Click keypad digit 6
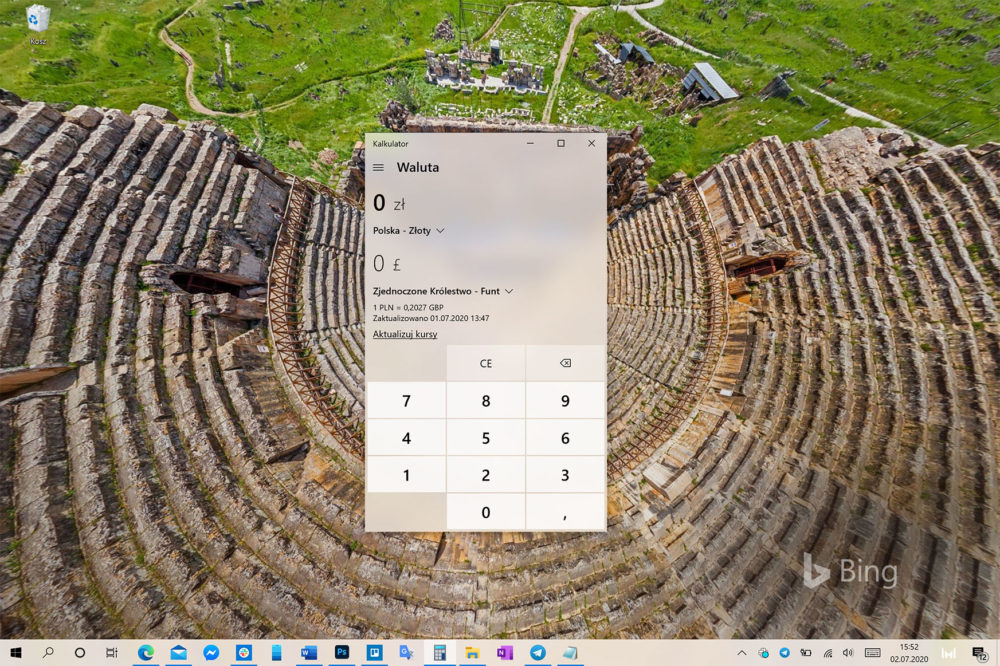 click(x=565, y=438)
